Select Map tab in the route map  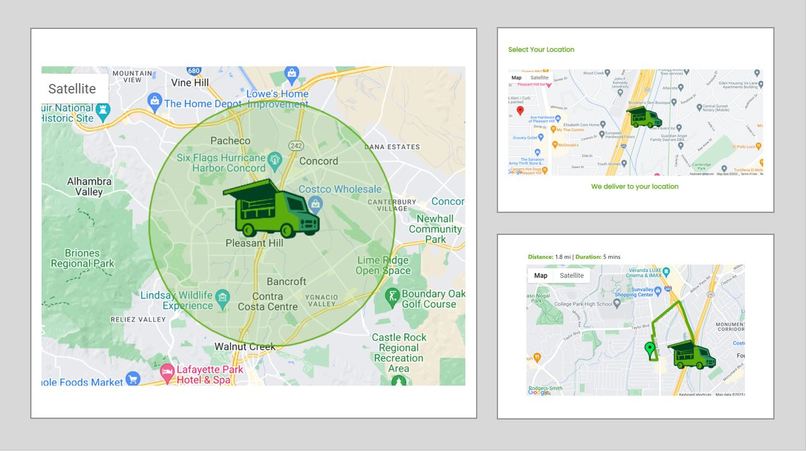(541, 276)
